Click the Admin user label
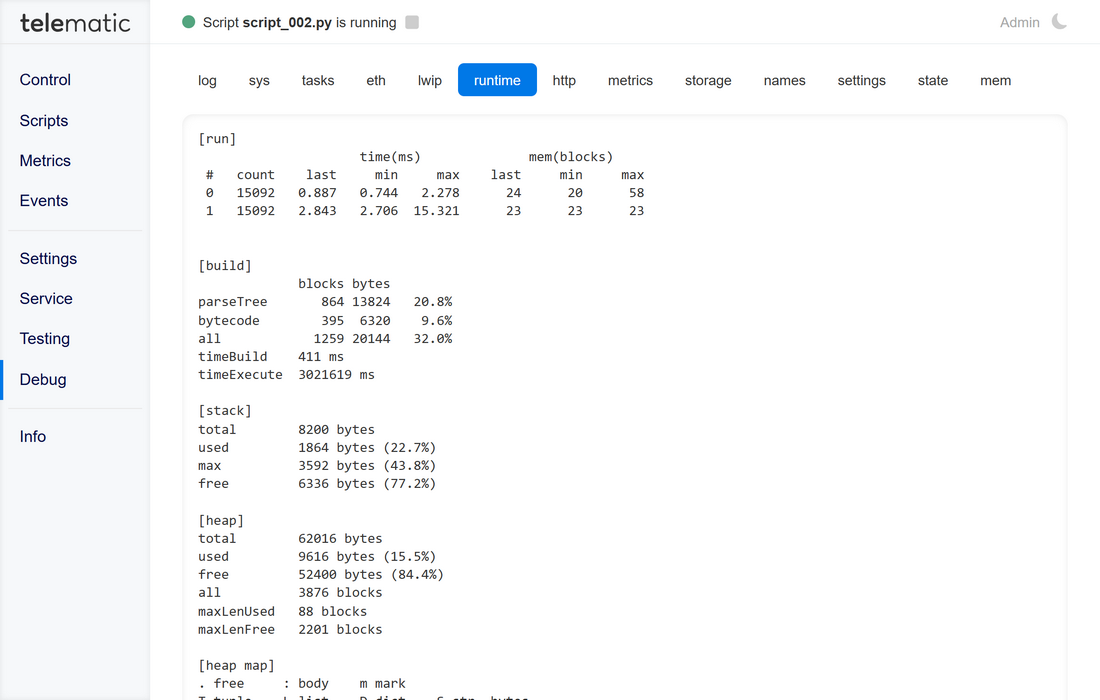The width and height of the screenshot is (1100, 700). [x=1019, y=22]
